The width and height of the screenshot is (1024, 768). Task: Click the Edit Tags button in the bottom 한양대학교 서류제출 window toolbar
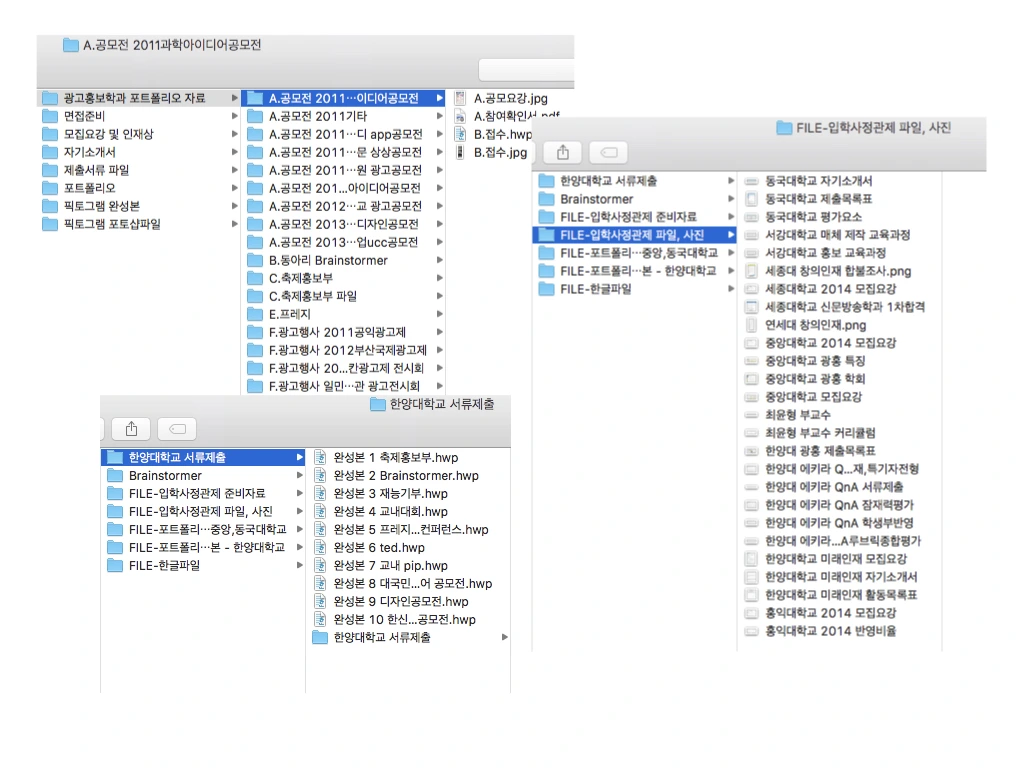point(177,428)
